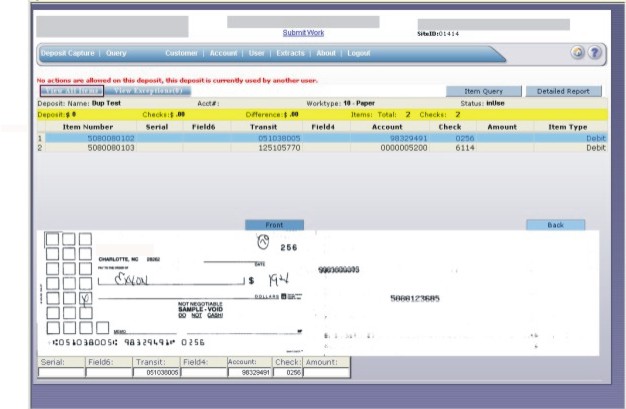Click the Submit Work link
The width and height of the screenshot is (626, 409).
303,33
